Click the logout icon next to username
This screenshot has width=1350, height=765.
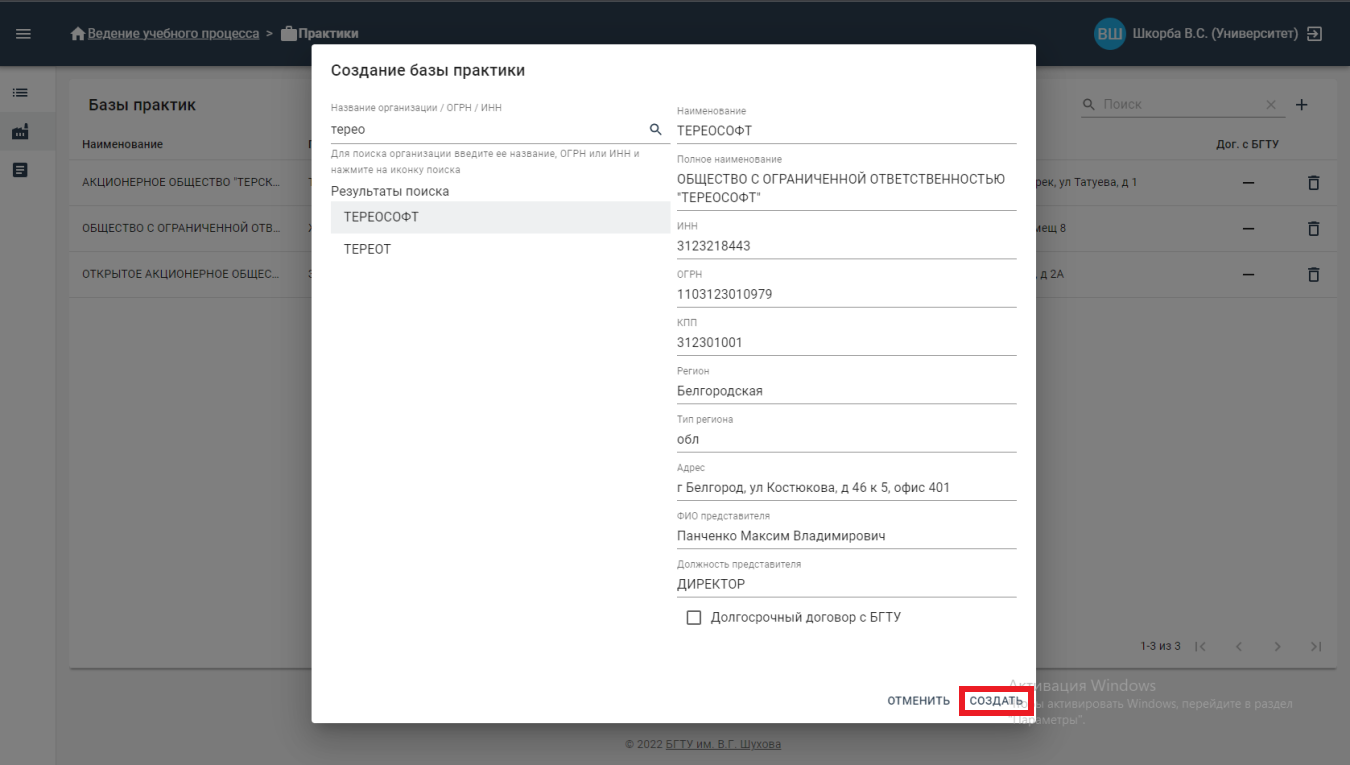coord(1315,33)
